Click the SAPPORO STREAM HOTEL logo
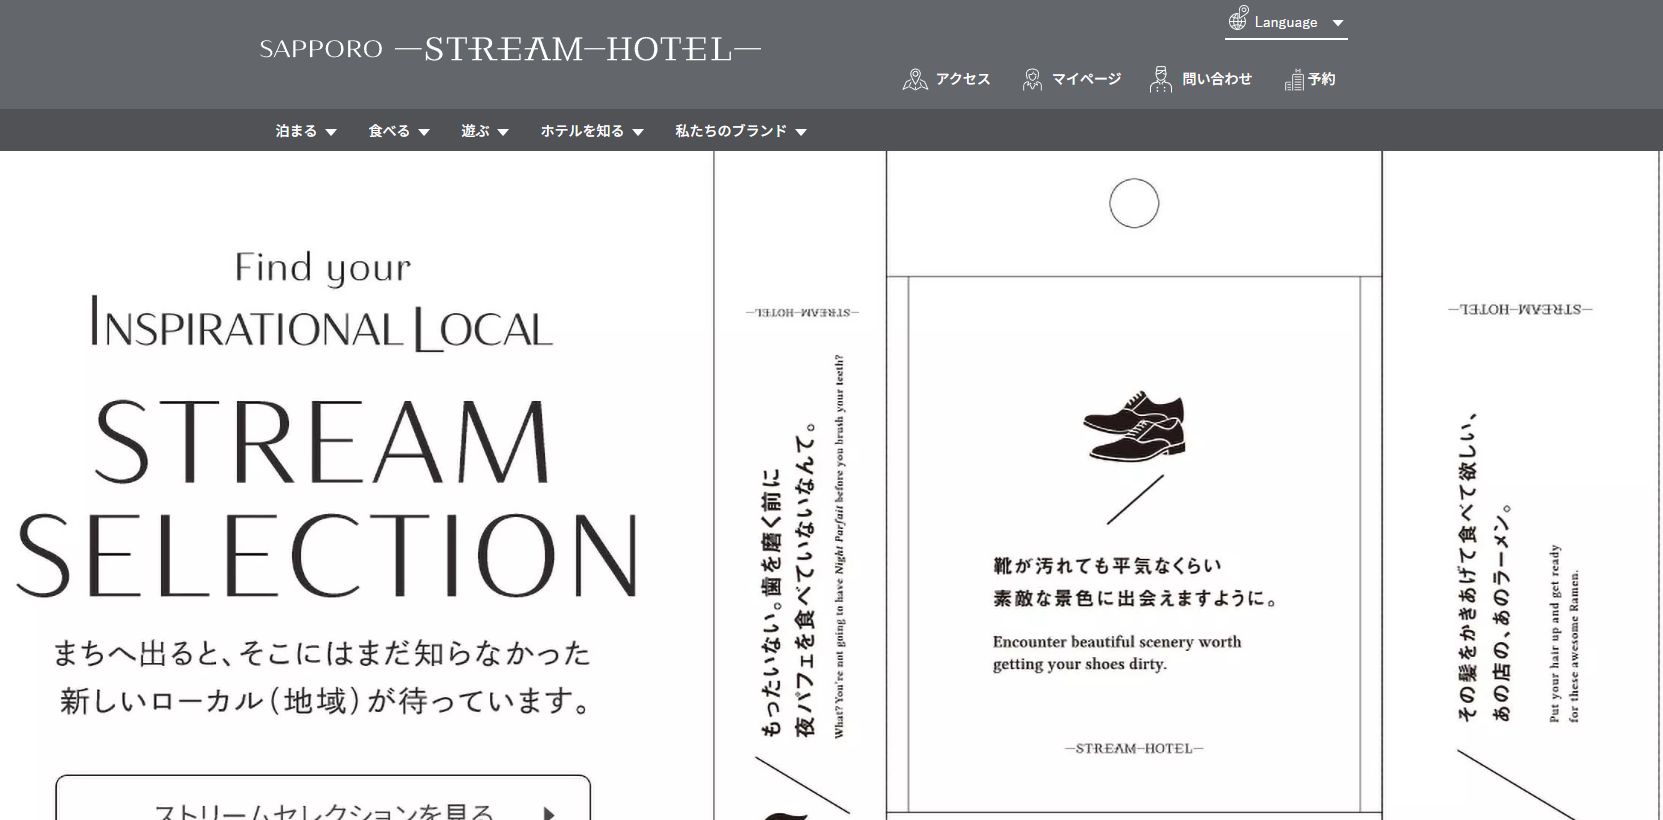 tap(510, 49)
